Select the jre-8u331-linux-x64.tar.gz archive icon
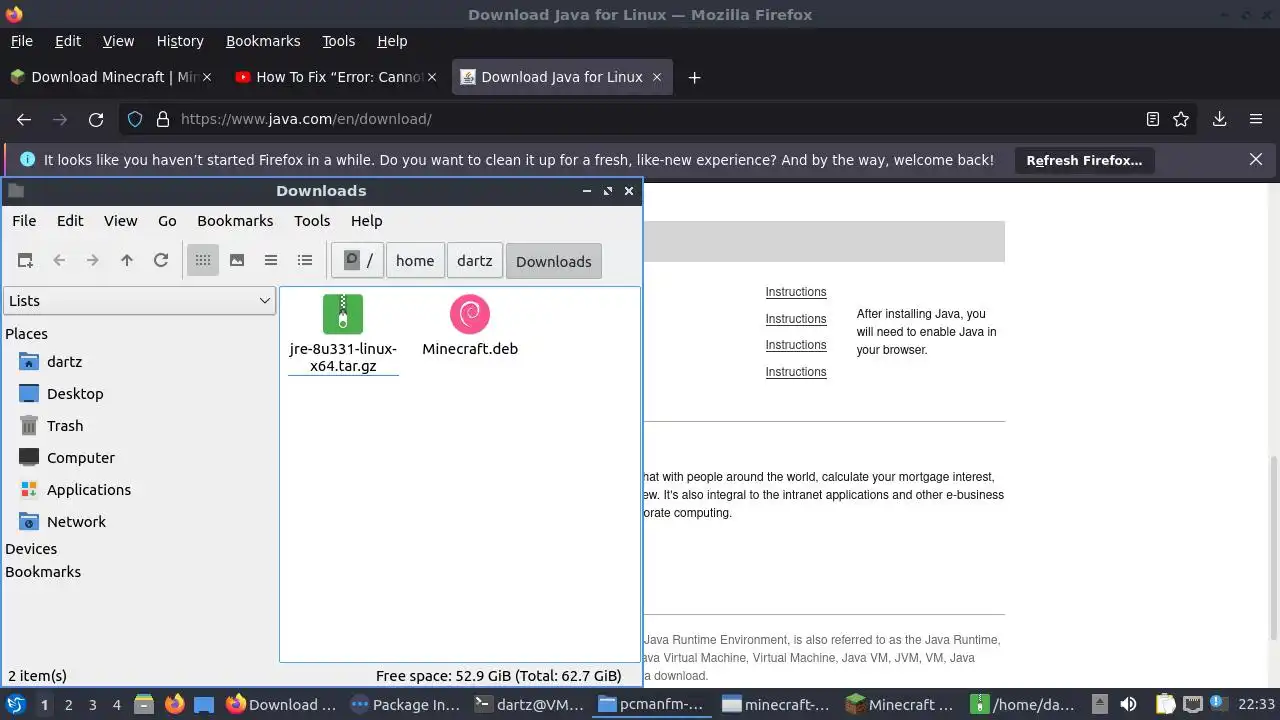Screen dimensions: 1280x720 pos(343,314)
